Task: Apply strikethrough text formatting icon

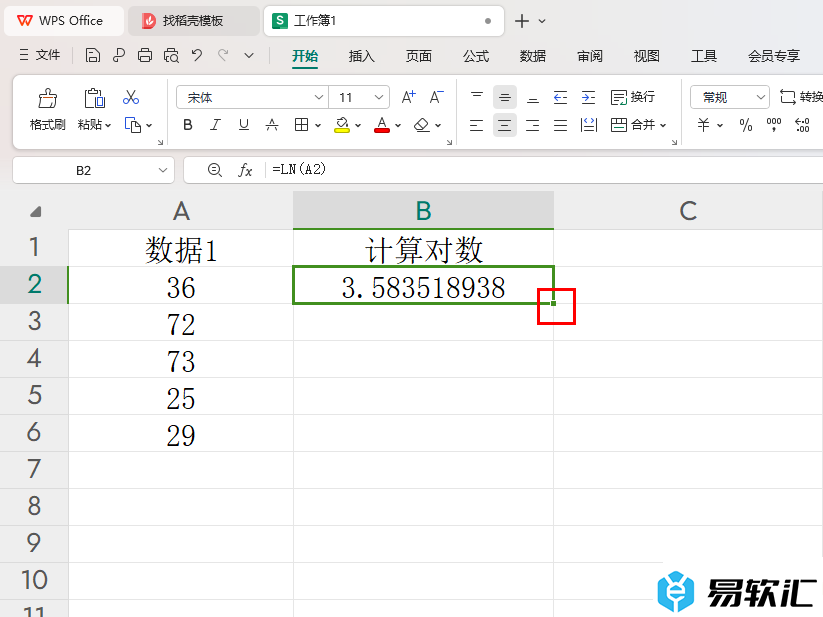Action: tap(272, 125)
